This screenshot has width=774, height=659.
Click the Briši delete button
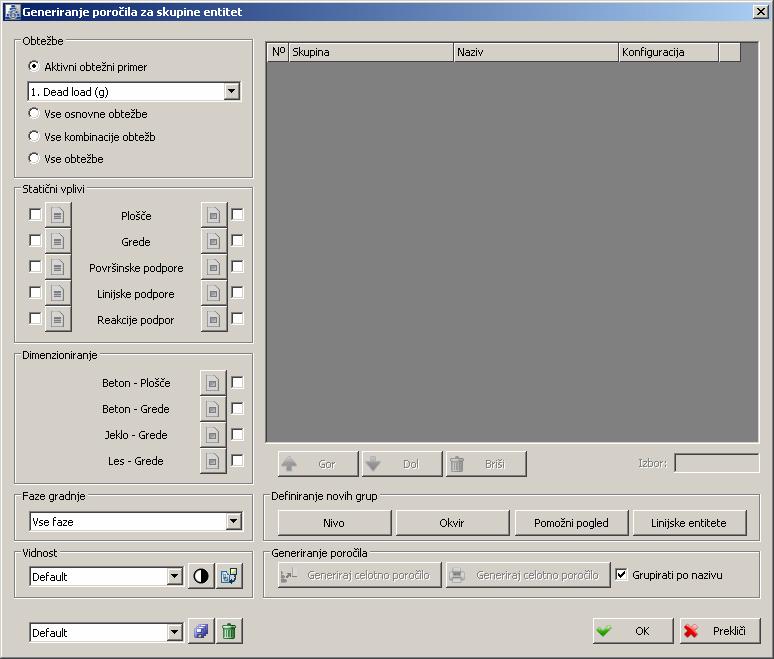pyautogui.click(x=486, y=464)
